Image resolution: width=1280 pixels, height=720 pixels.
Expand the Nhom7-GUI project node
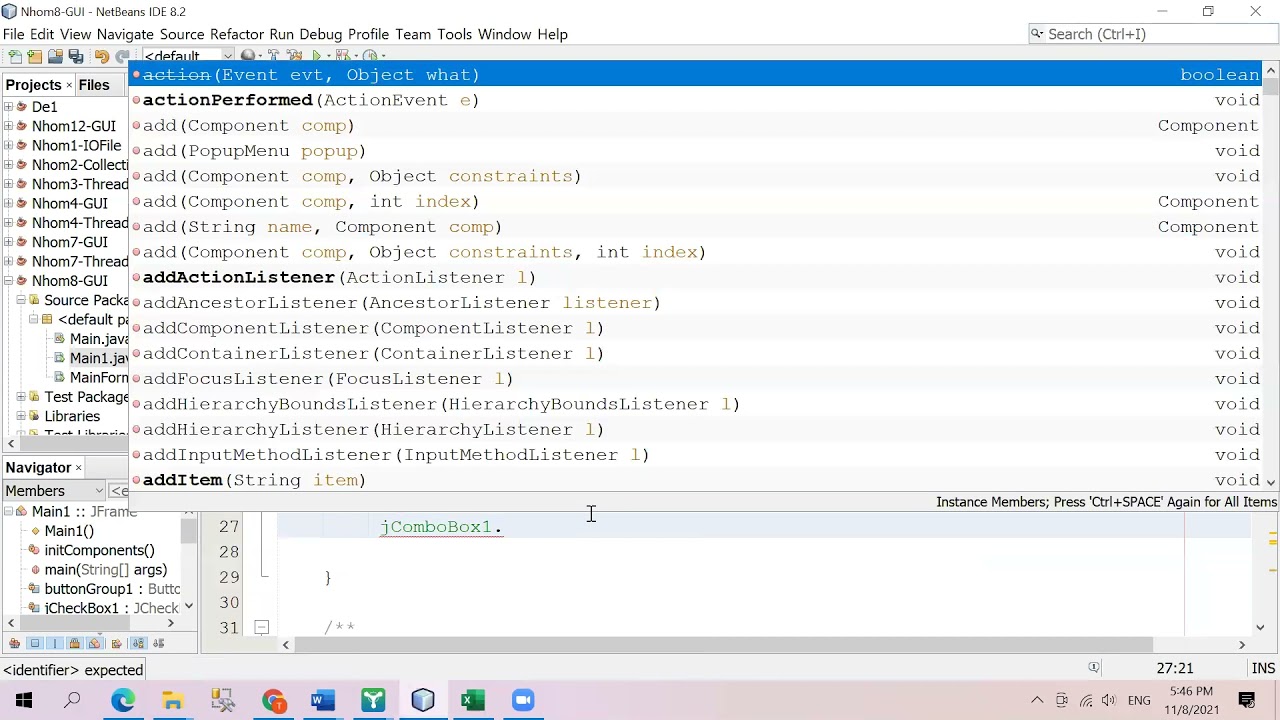(x=8, y=242)
